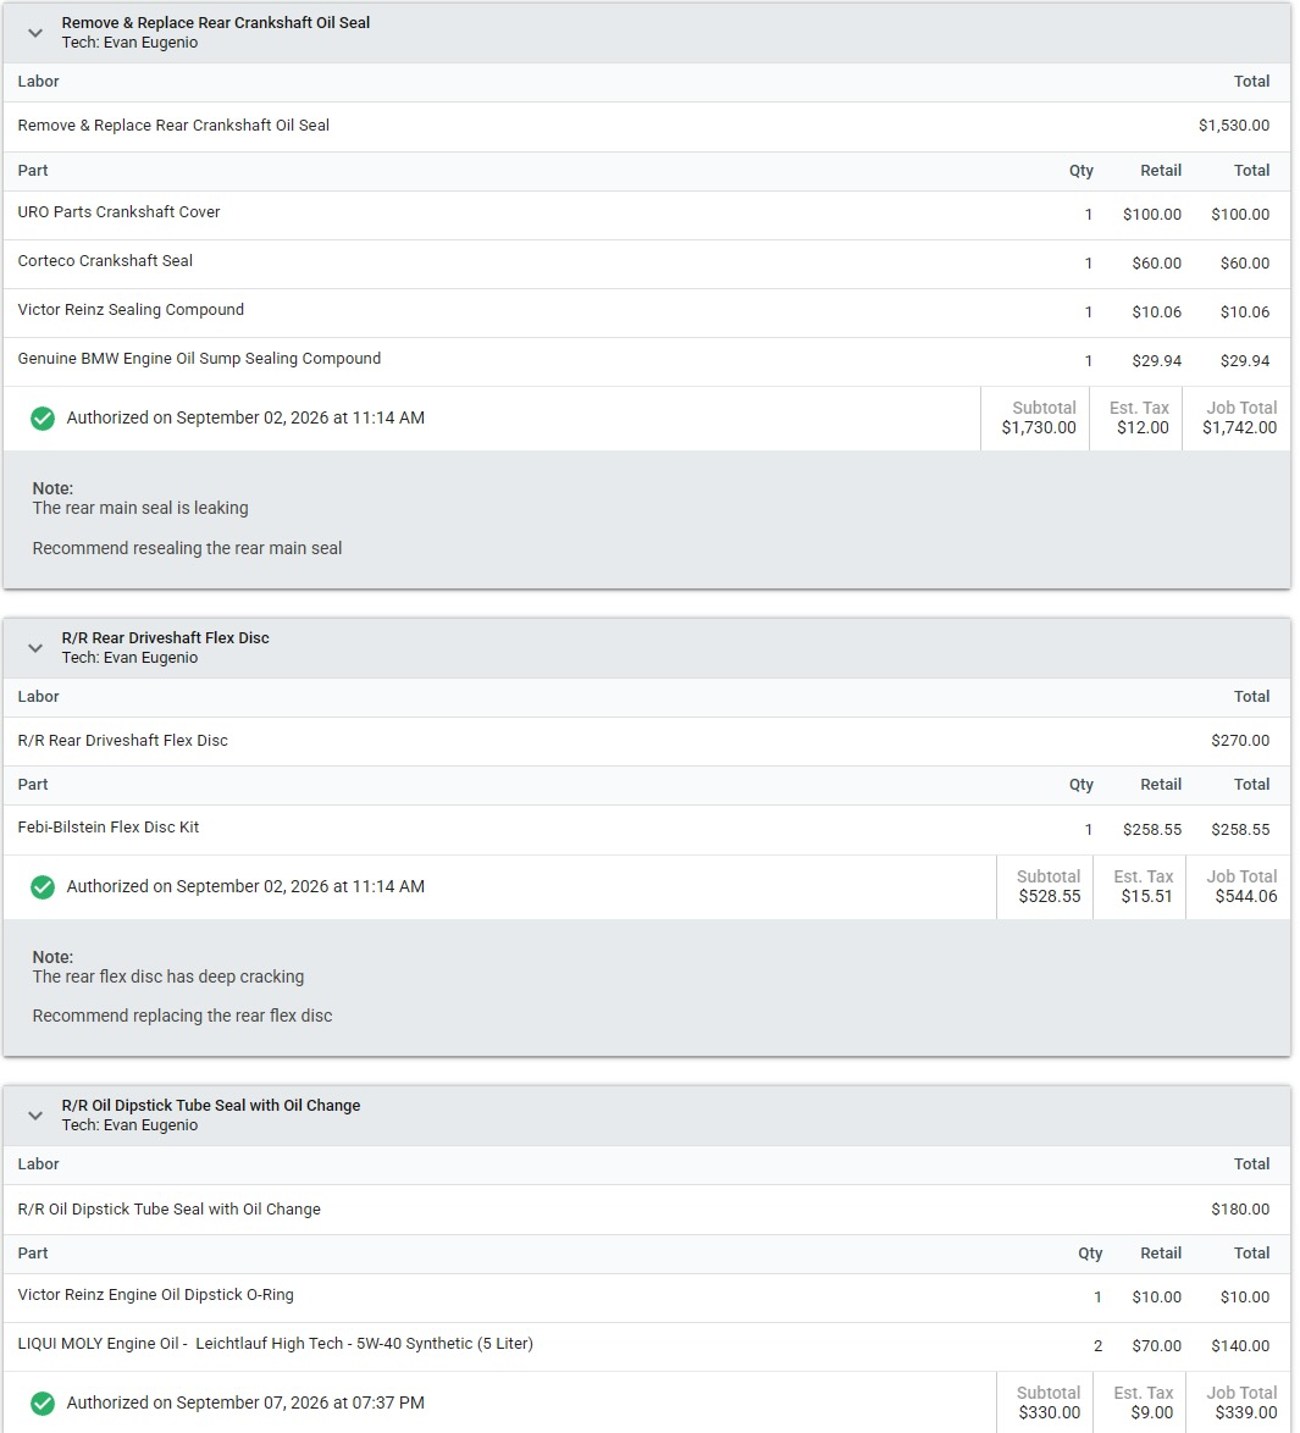Collapse the Rear Crankshaft Oil Seal job
The width and height of the screenshot is (1300, 1433).
click(35, 33)
